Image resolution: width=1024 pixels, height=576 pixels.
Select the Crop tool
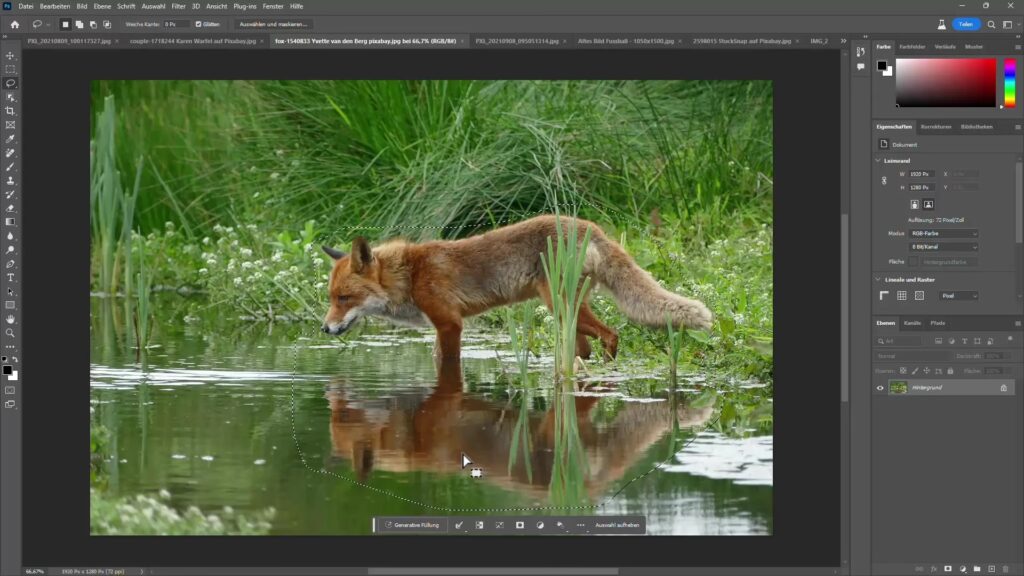pos(10,111)
